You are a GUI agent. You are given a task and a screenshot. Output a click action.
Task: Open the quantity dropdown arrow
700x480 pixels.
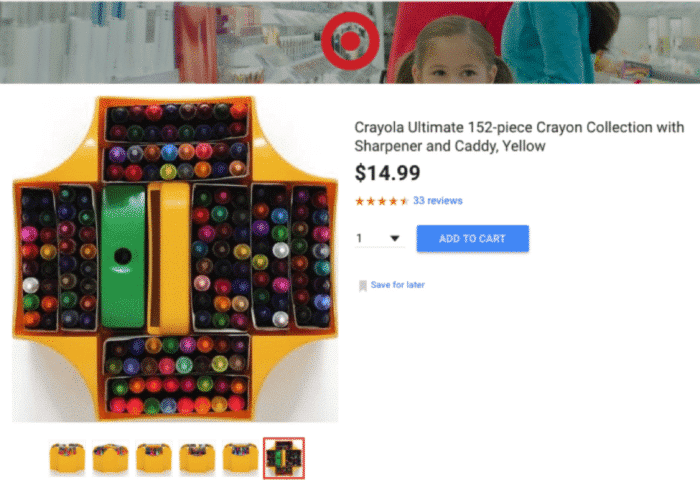tap(395, 238)
